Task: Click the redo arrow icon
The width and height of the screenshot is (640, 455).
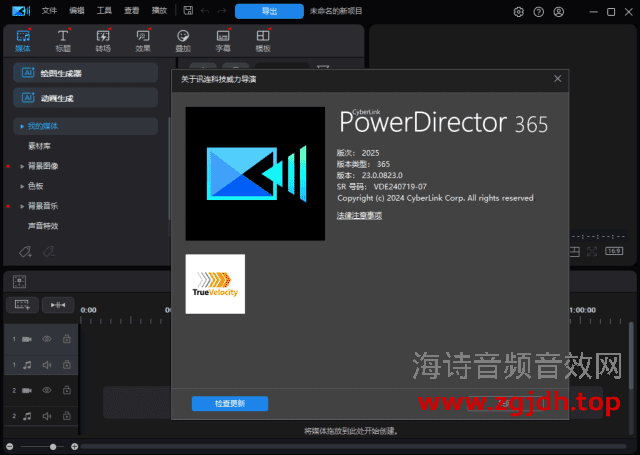Action: (x=222, y=11)
